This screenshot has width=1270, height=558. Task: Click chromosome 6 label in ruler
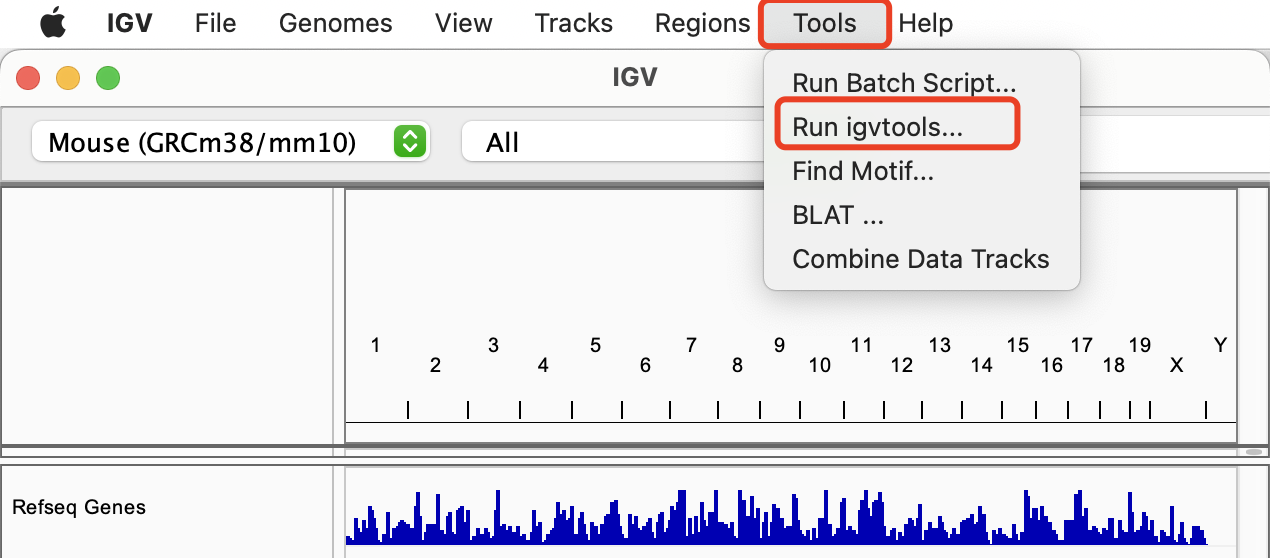coord(645,365)
